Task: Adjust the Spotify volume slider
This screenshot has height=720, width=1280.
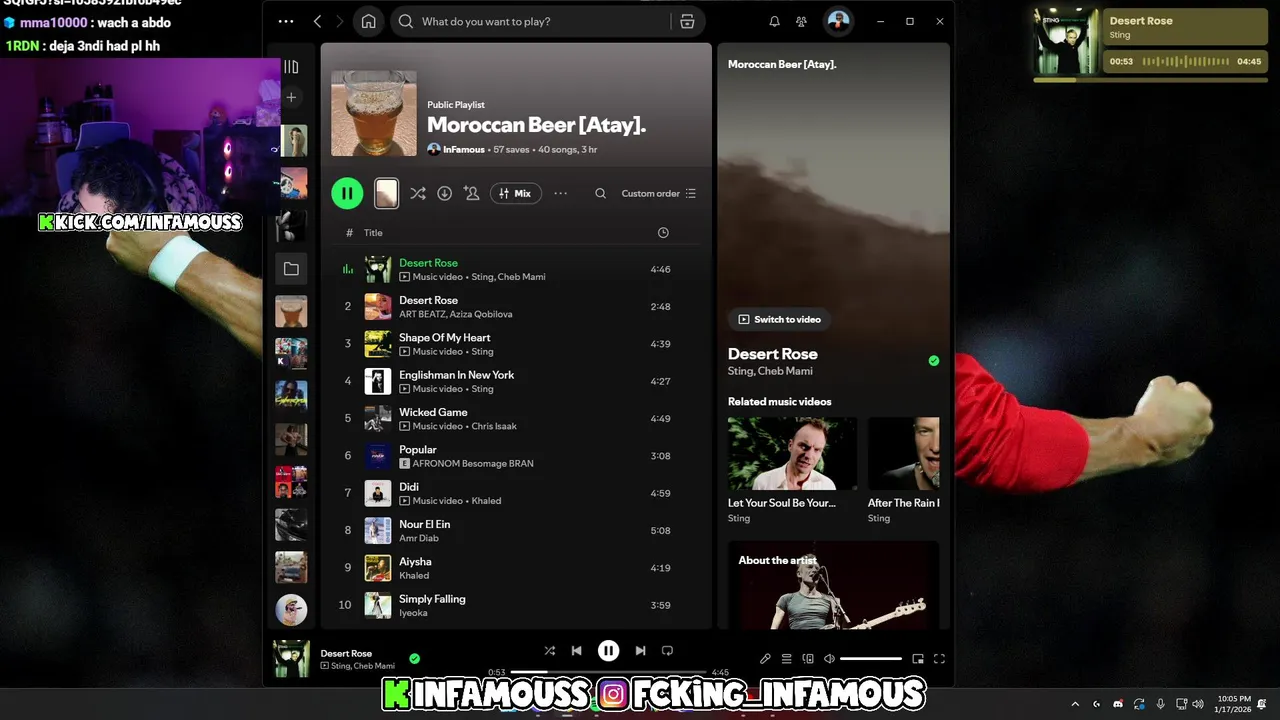Action: (x=871, y=659)
